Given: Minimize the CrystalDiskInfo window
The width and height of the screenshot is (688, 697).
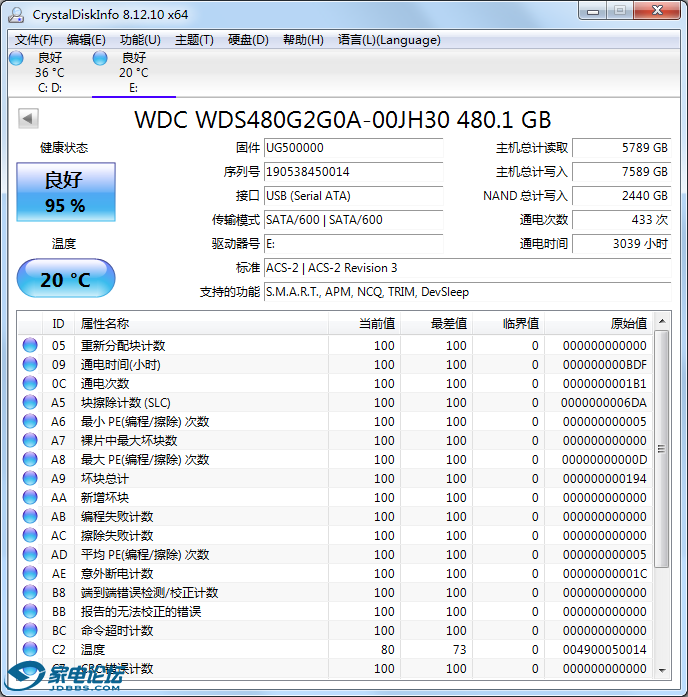Looking at the screenshot, I should (x=593, y=11).
